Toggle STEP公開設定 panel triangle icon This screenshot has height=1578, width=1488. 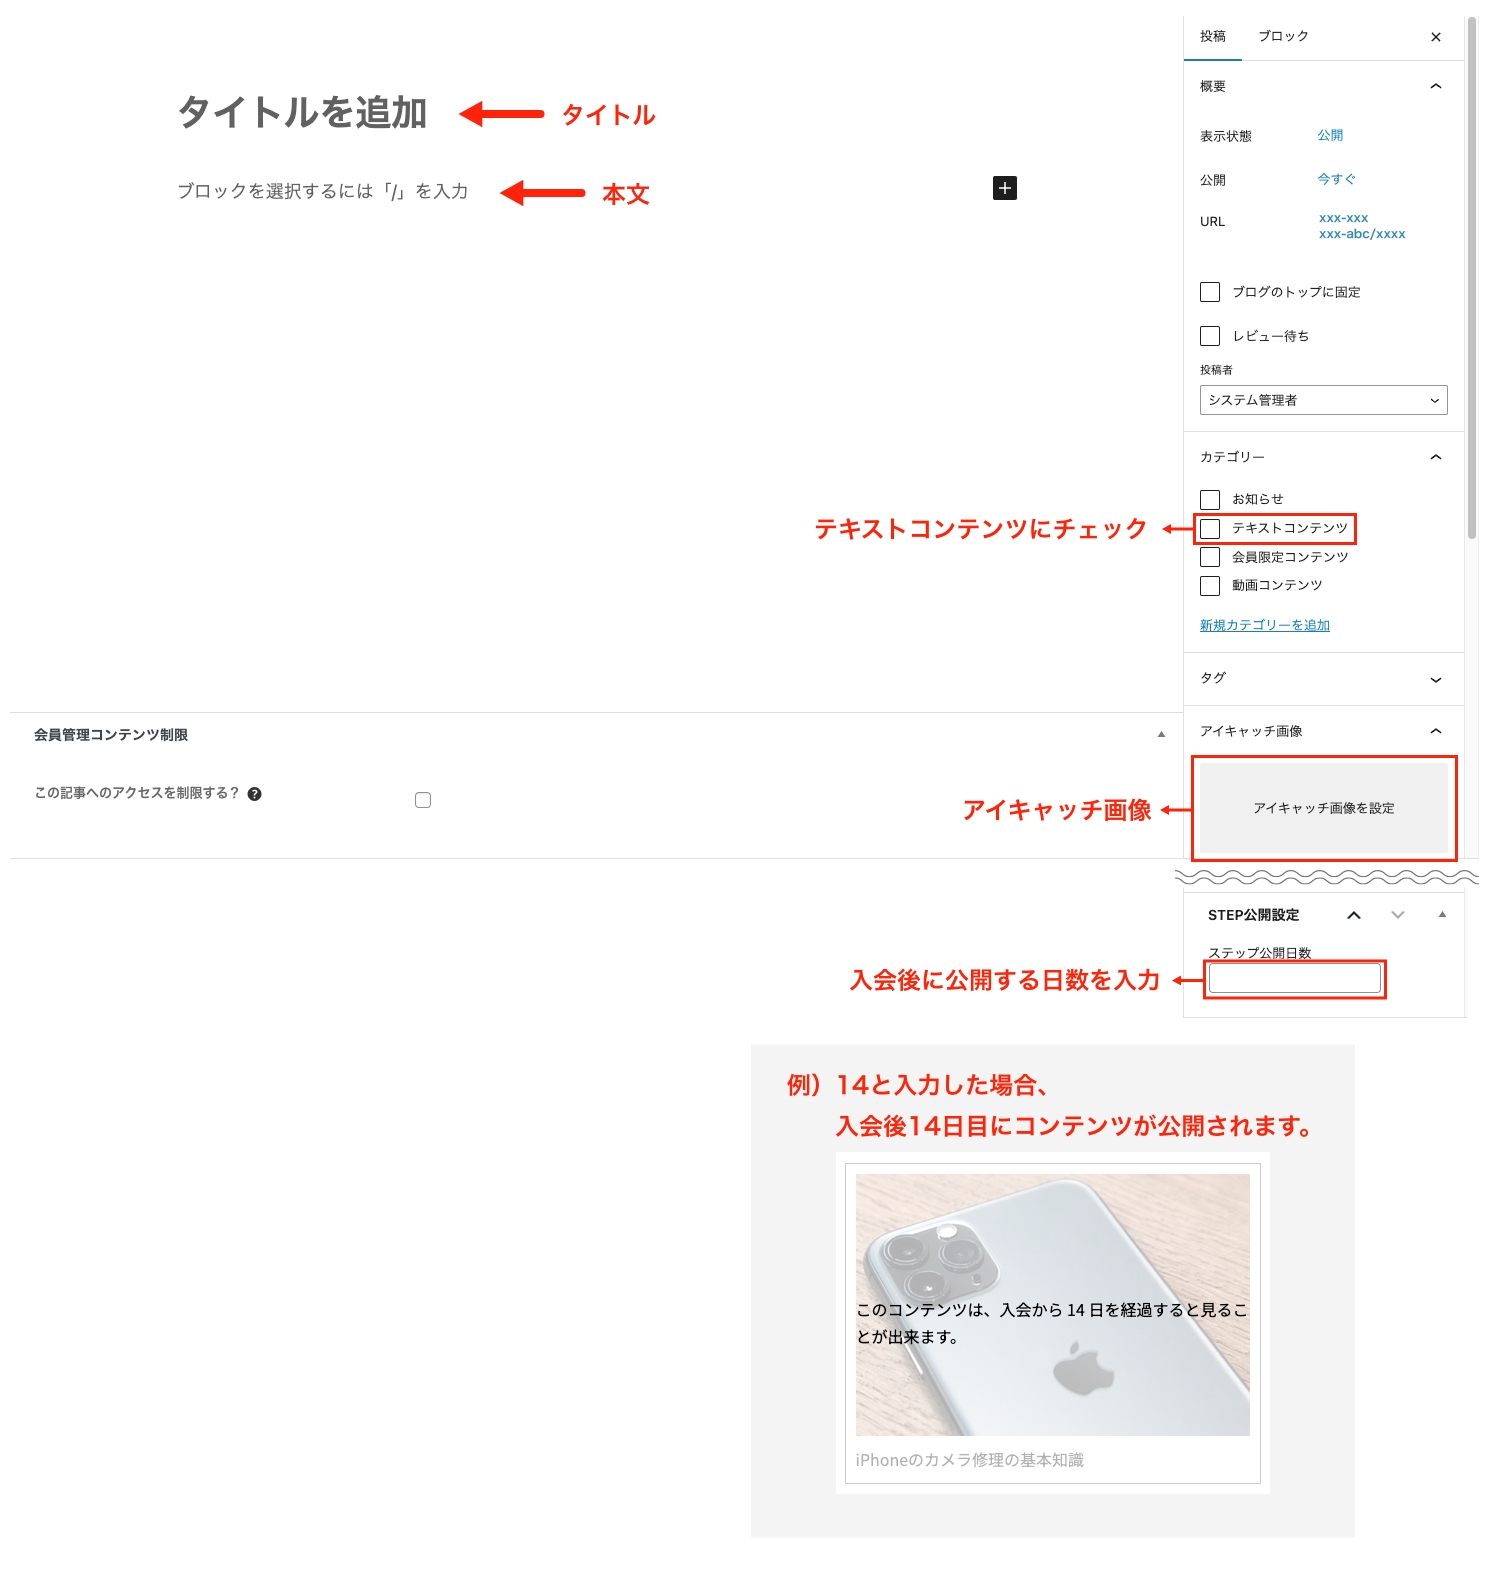pyautogui.click(x=1441, y=914)
